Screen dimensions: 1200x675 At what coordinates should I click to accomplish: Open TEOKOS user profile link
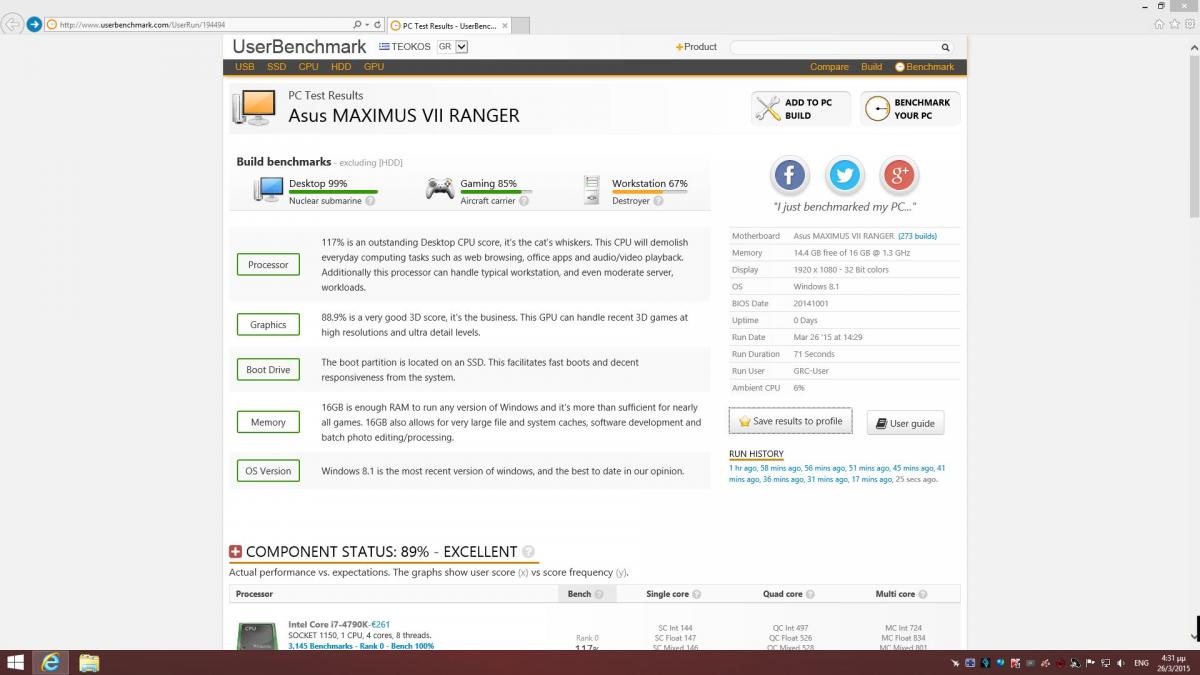(x=410, y=47)
